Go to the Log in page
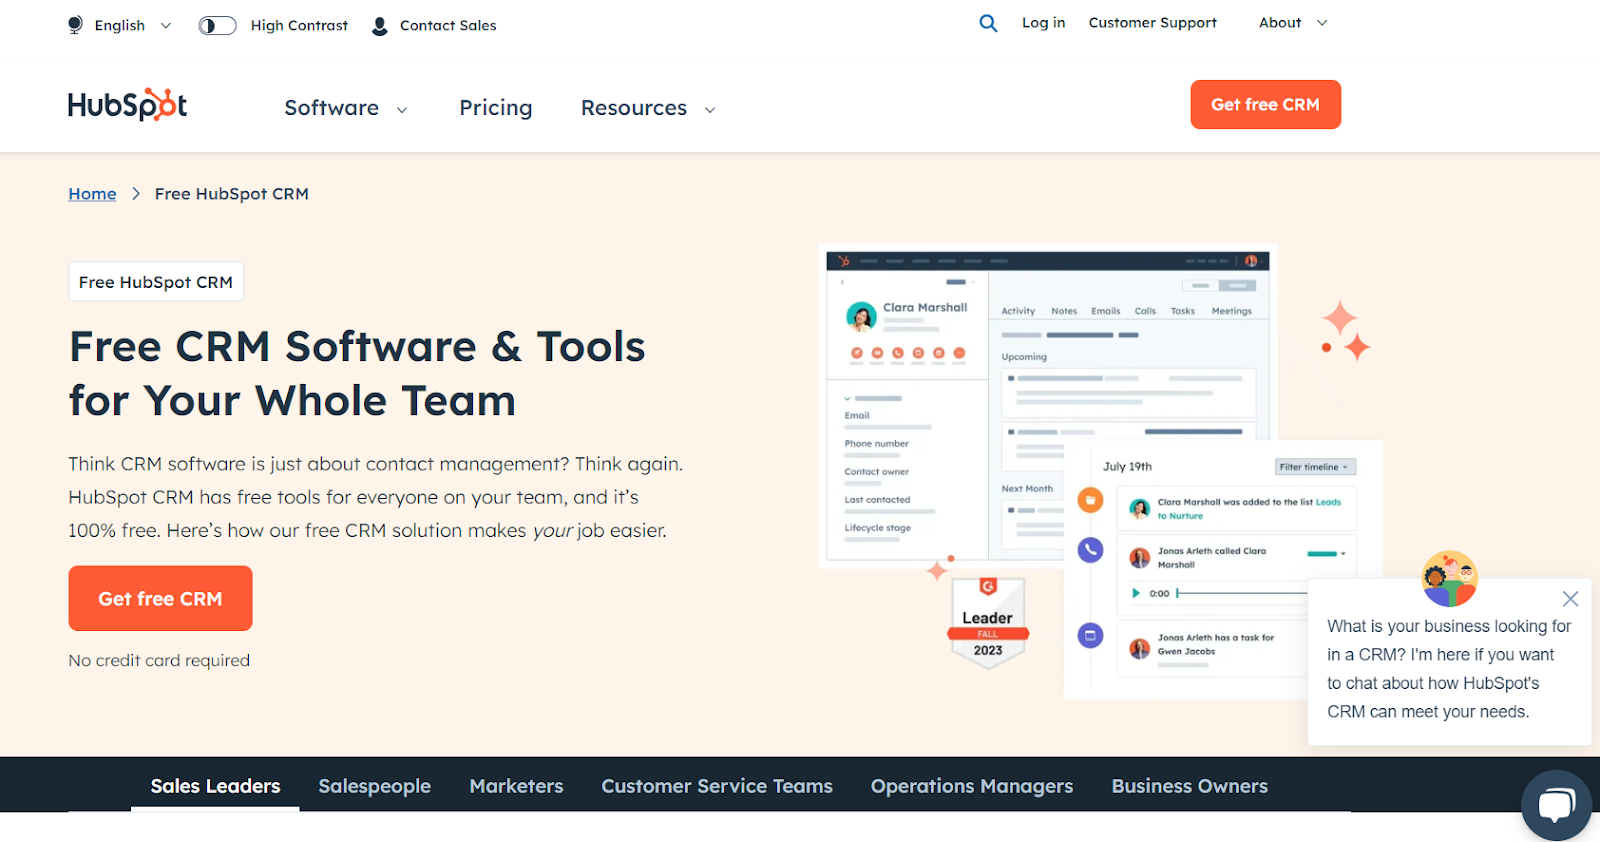The image size is (1600, 842). pos(1043,23)
